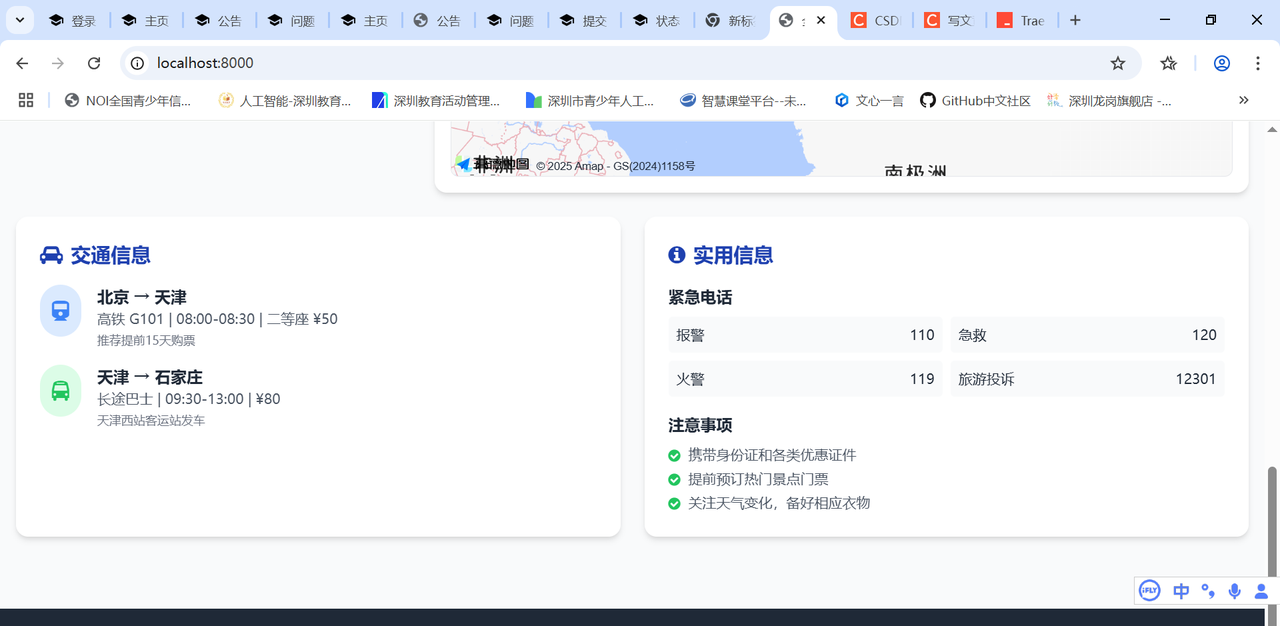1280x626 pixels.
Task: Open the tab search dropdown arrow
Action: 19,20
